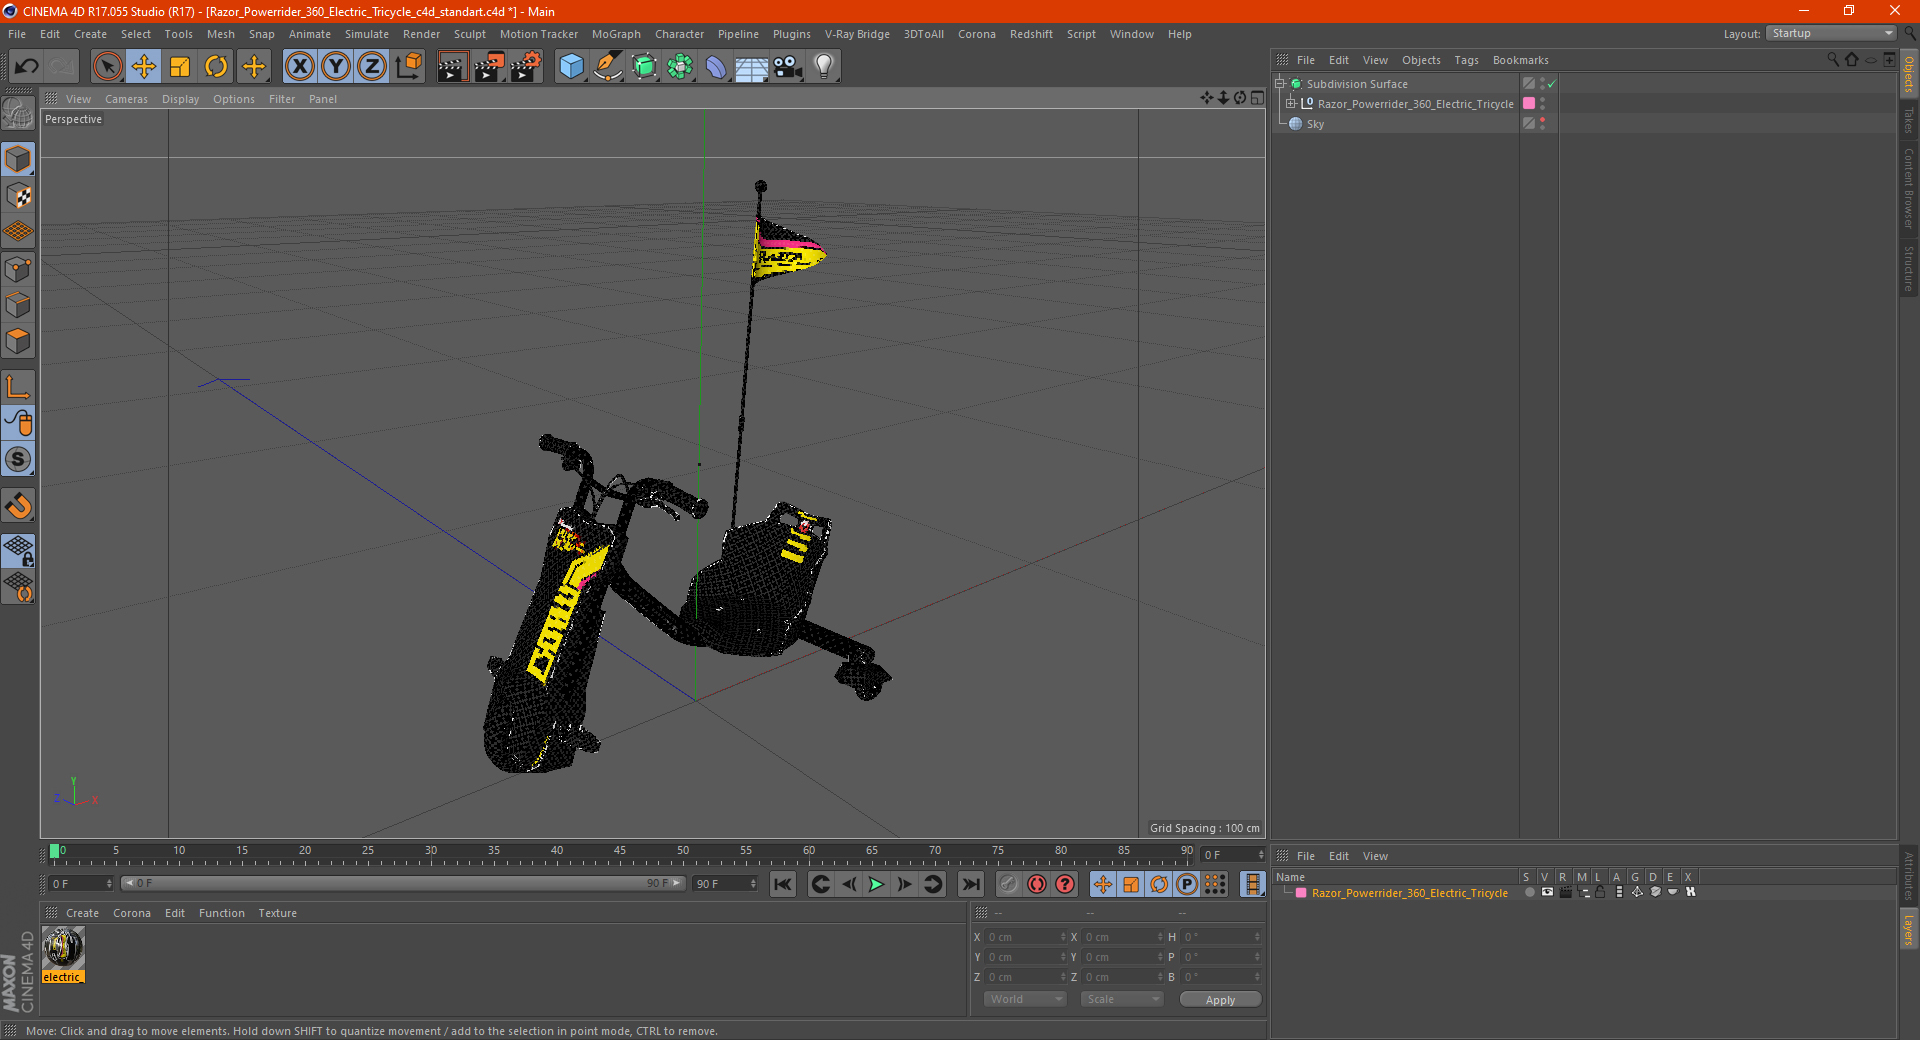This screenshot has width=1920, height=1040.
Task: Open the Simulate menu
Action: point(367,34)
